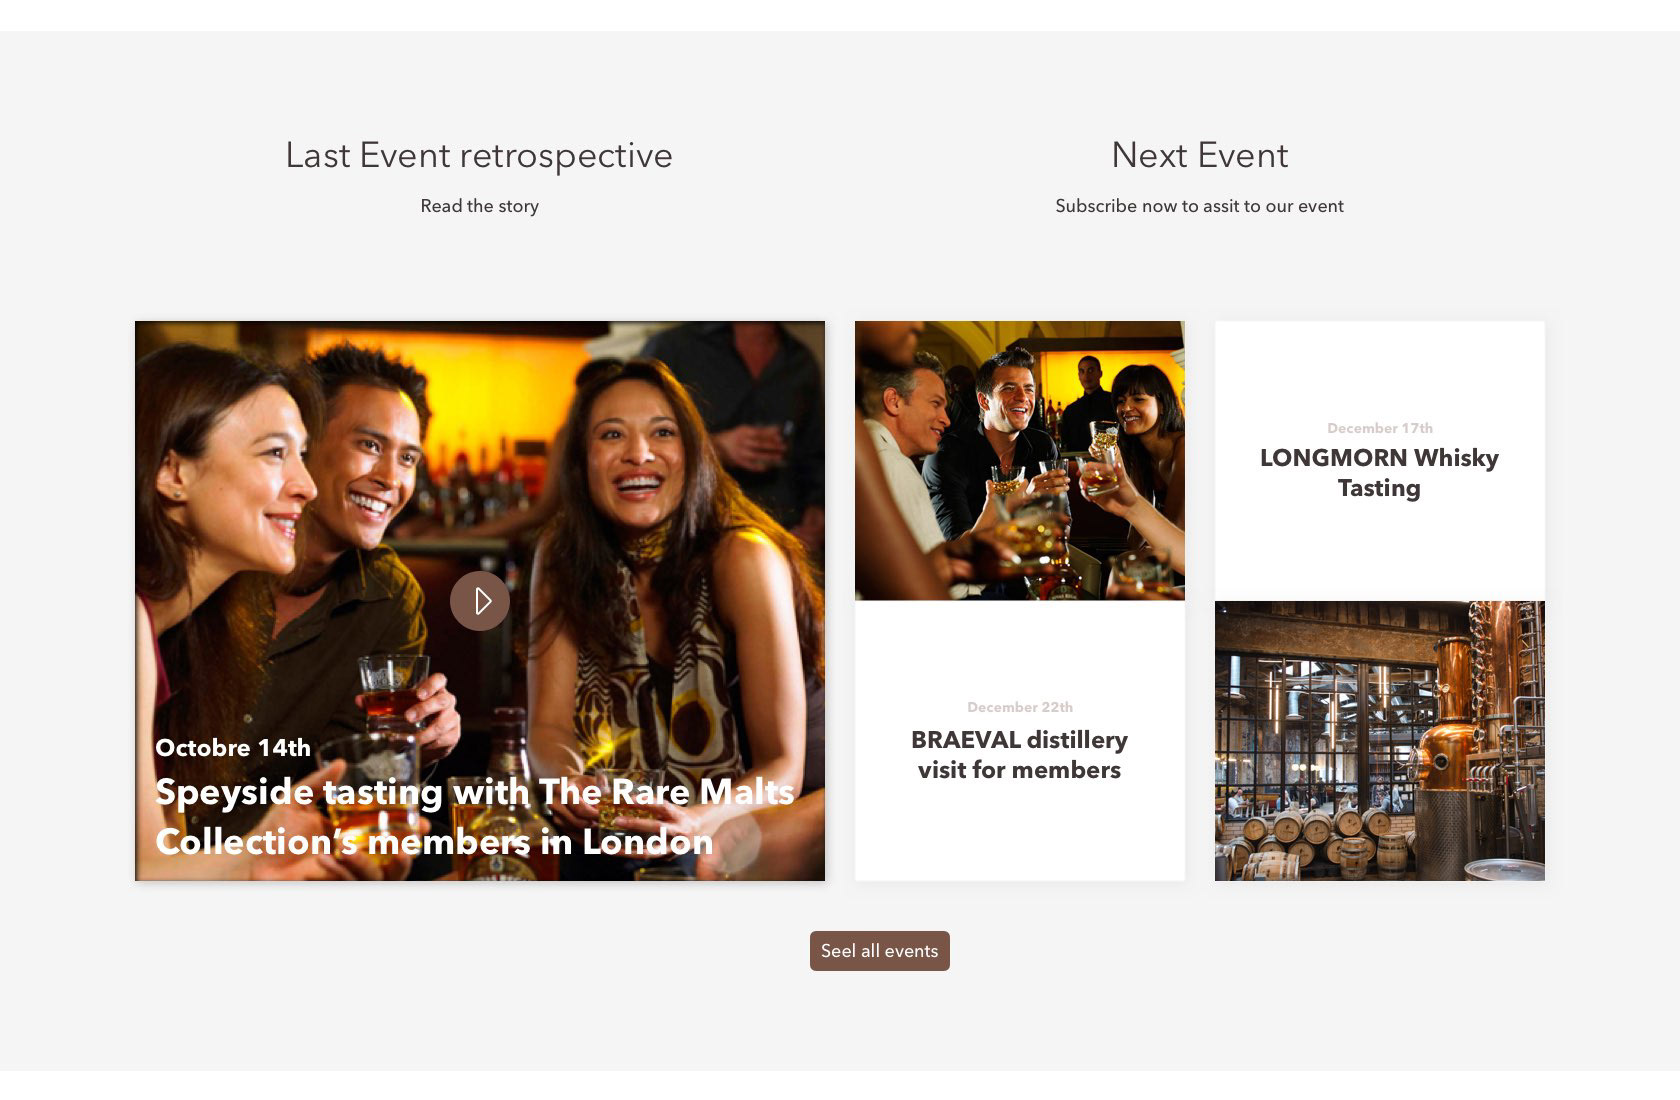Click the 'Next Event' heading
Viewport: 1680px width, 1100px height.
(x=1200, y=155)
